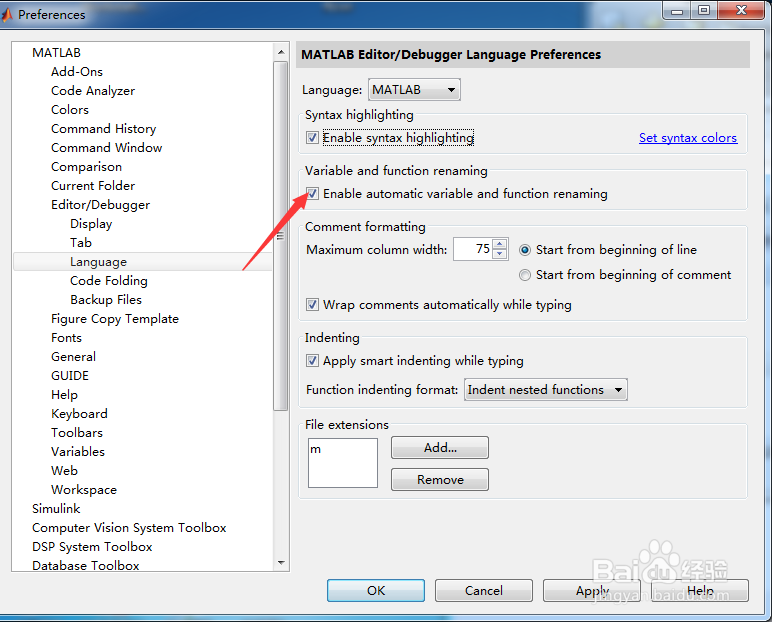The height and width of the screenshot is (622, 772).
Task: Click tree scrollbar down arrow
Action: (x=281, y=562)
